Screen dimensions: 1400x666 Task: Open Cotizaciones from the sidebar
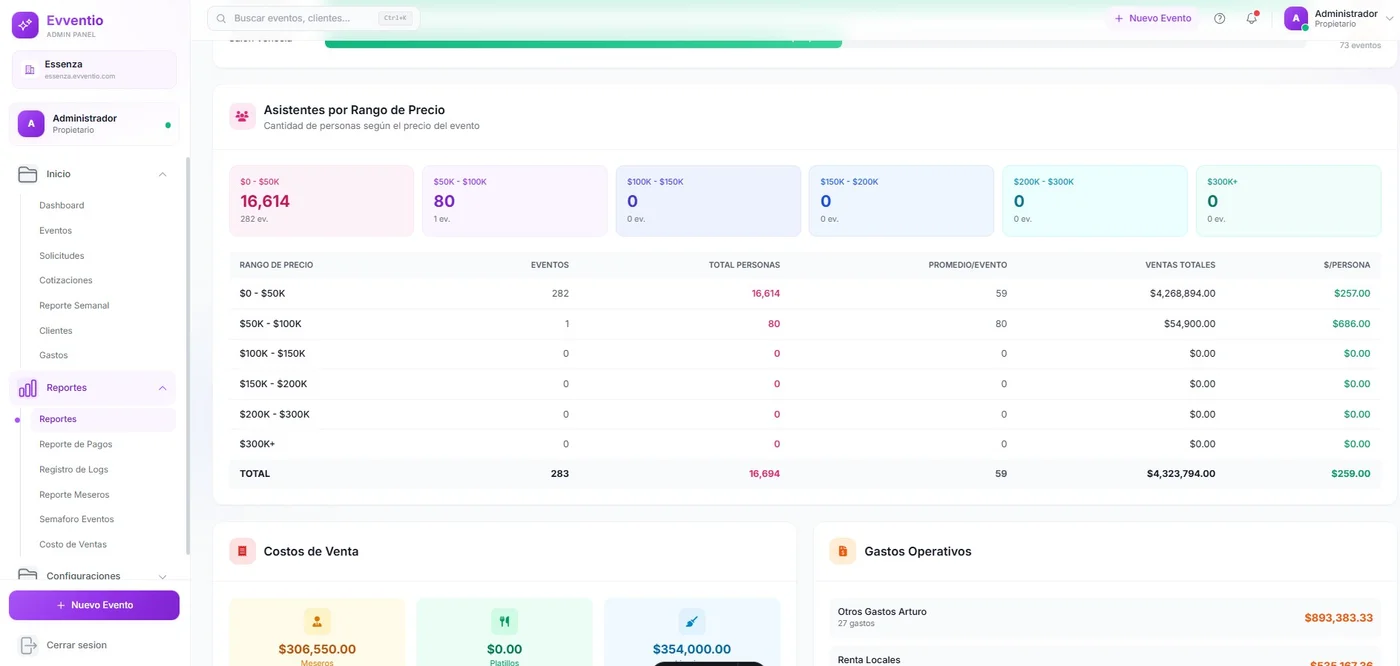[66, 280]
